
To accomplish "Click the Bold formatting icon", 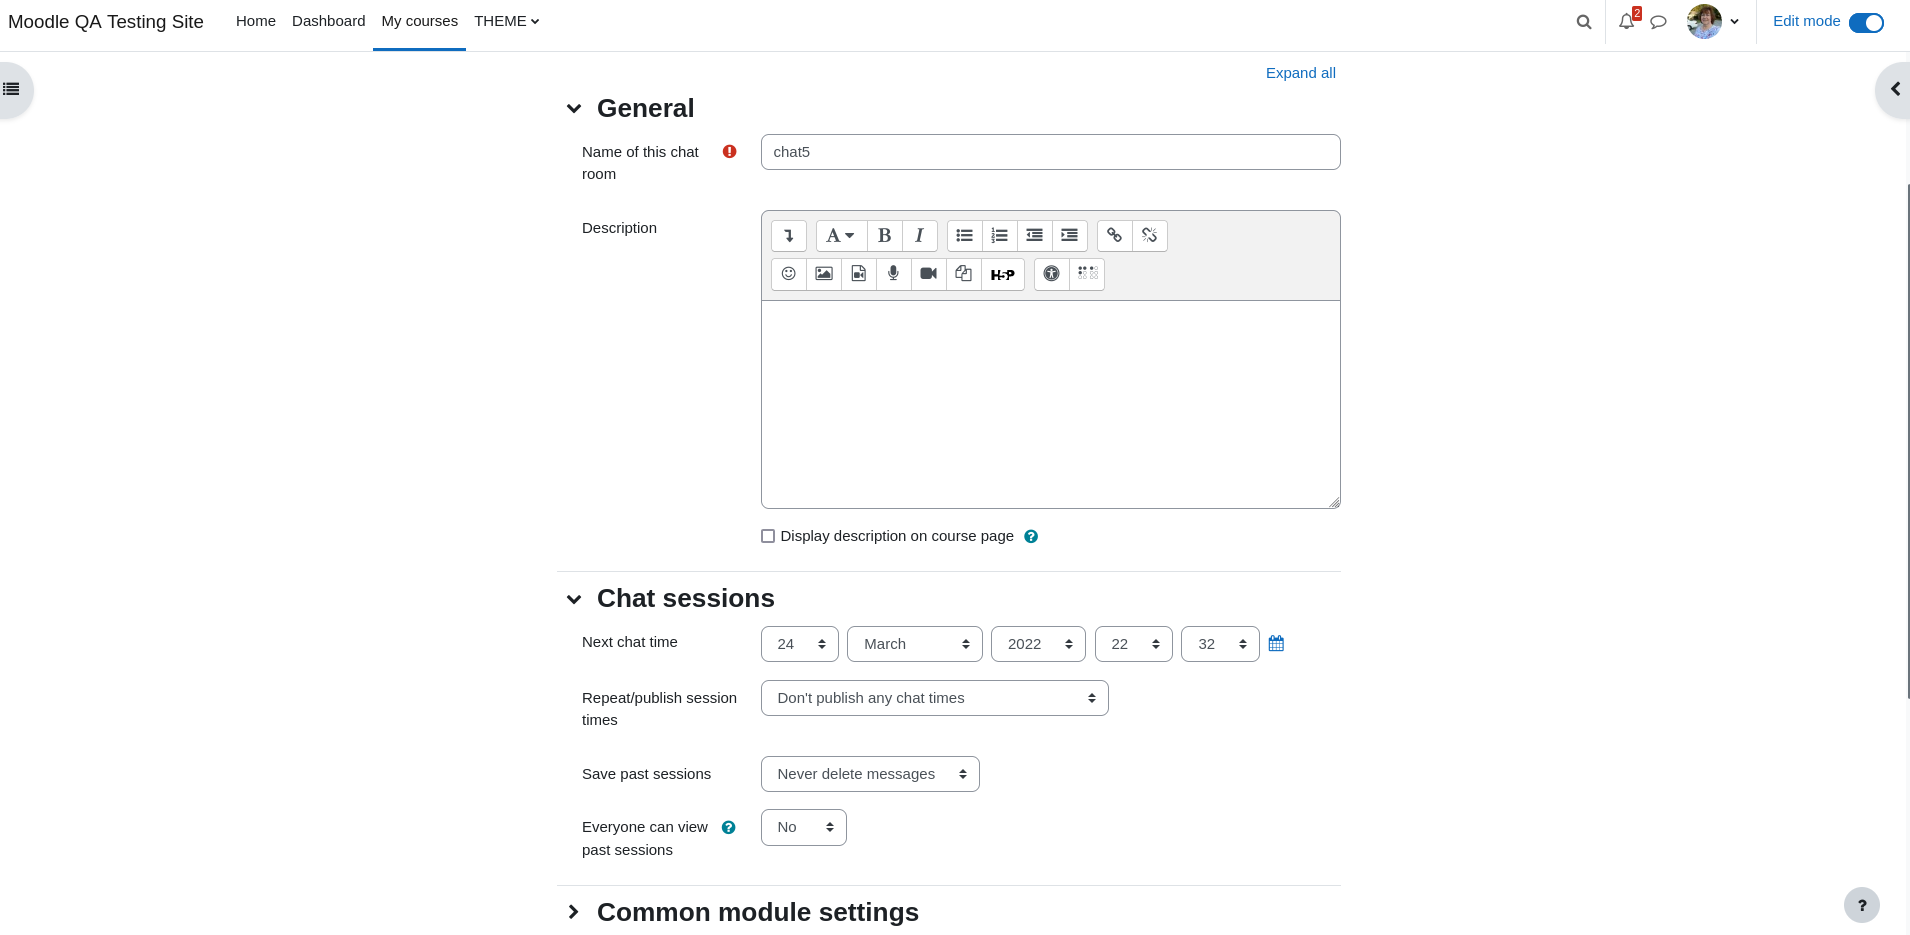I will point(884,236).
